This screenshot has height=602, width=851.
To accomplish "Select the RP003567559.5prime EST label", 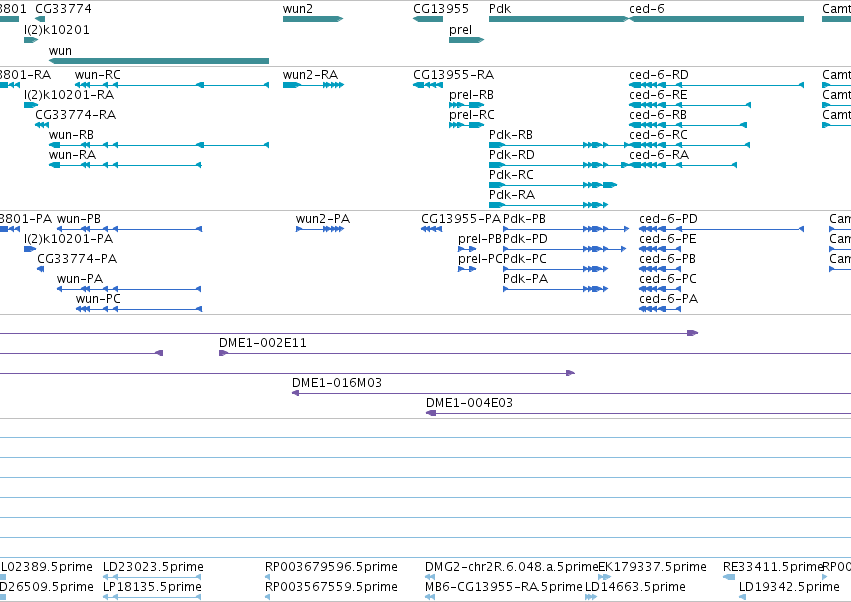I will [x=331, y=587].
